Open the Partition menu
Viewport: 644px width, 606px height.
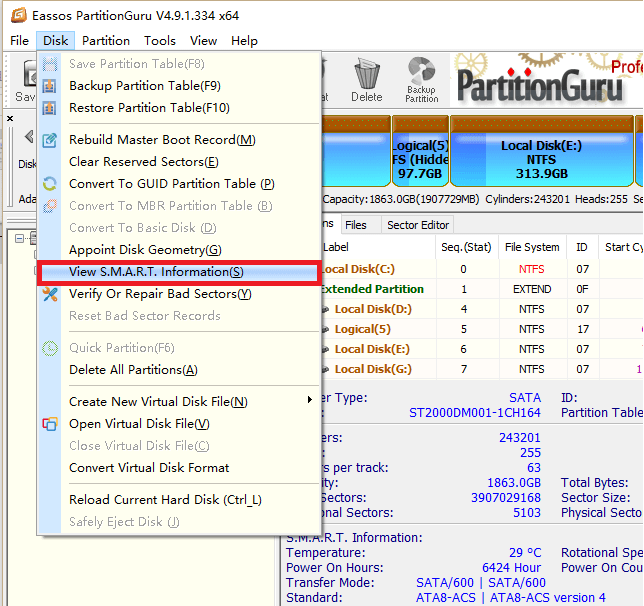click(106, 41)
